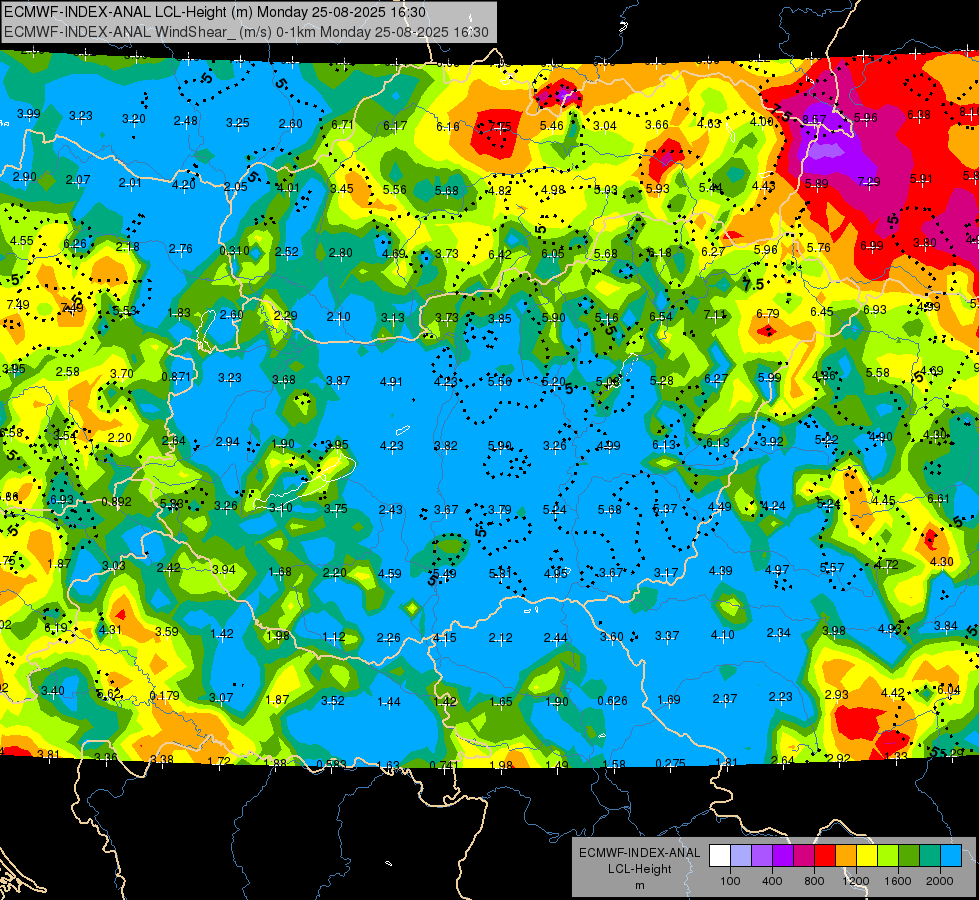Click the teal legend swatch

click(930, 856)
